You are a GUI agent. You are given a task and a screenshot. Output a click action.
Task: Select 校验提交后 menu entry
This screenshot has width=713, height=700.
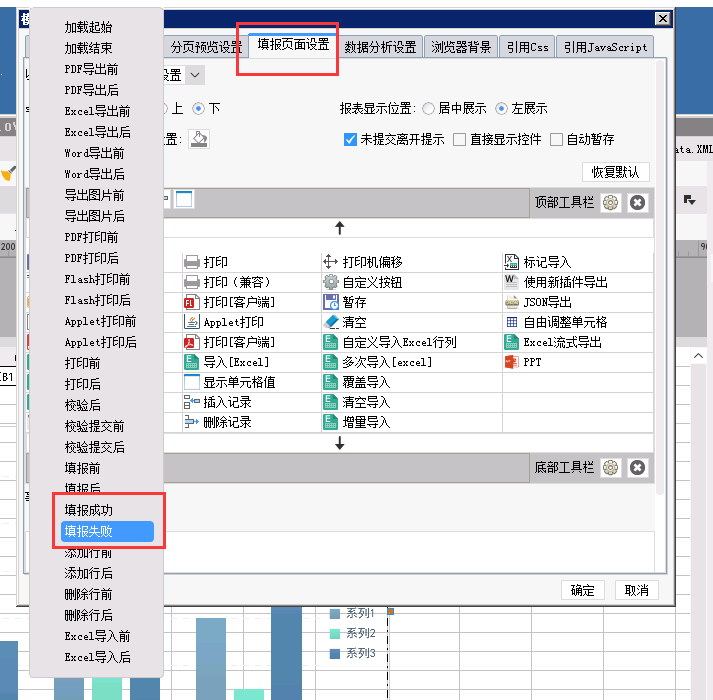coord(96,447)
